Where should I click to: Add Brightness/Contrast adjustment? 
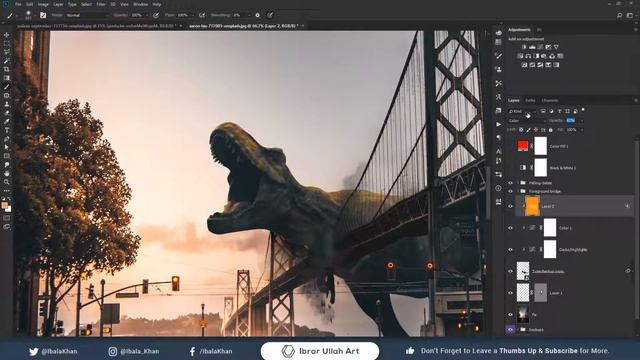[x=524, y=47]
